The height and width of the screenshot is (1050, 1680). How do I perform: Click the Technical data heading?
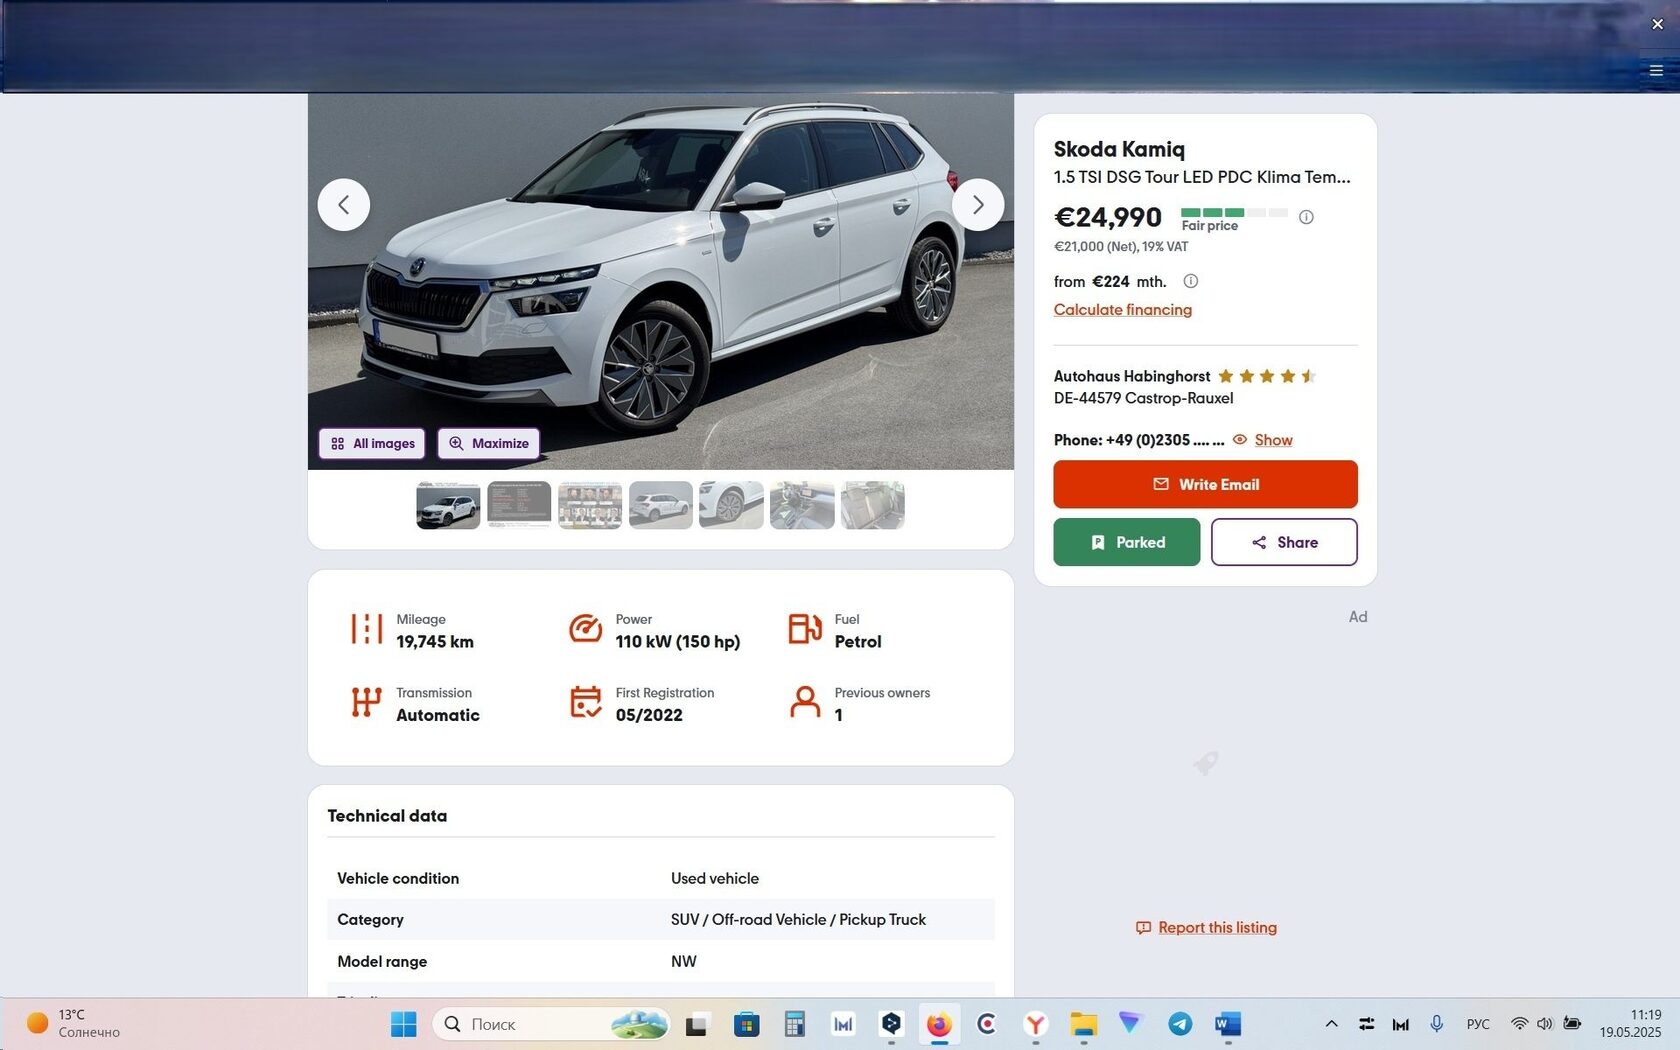click(x=387, y=816)
